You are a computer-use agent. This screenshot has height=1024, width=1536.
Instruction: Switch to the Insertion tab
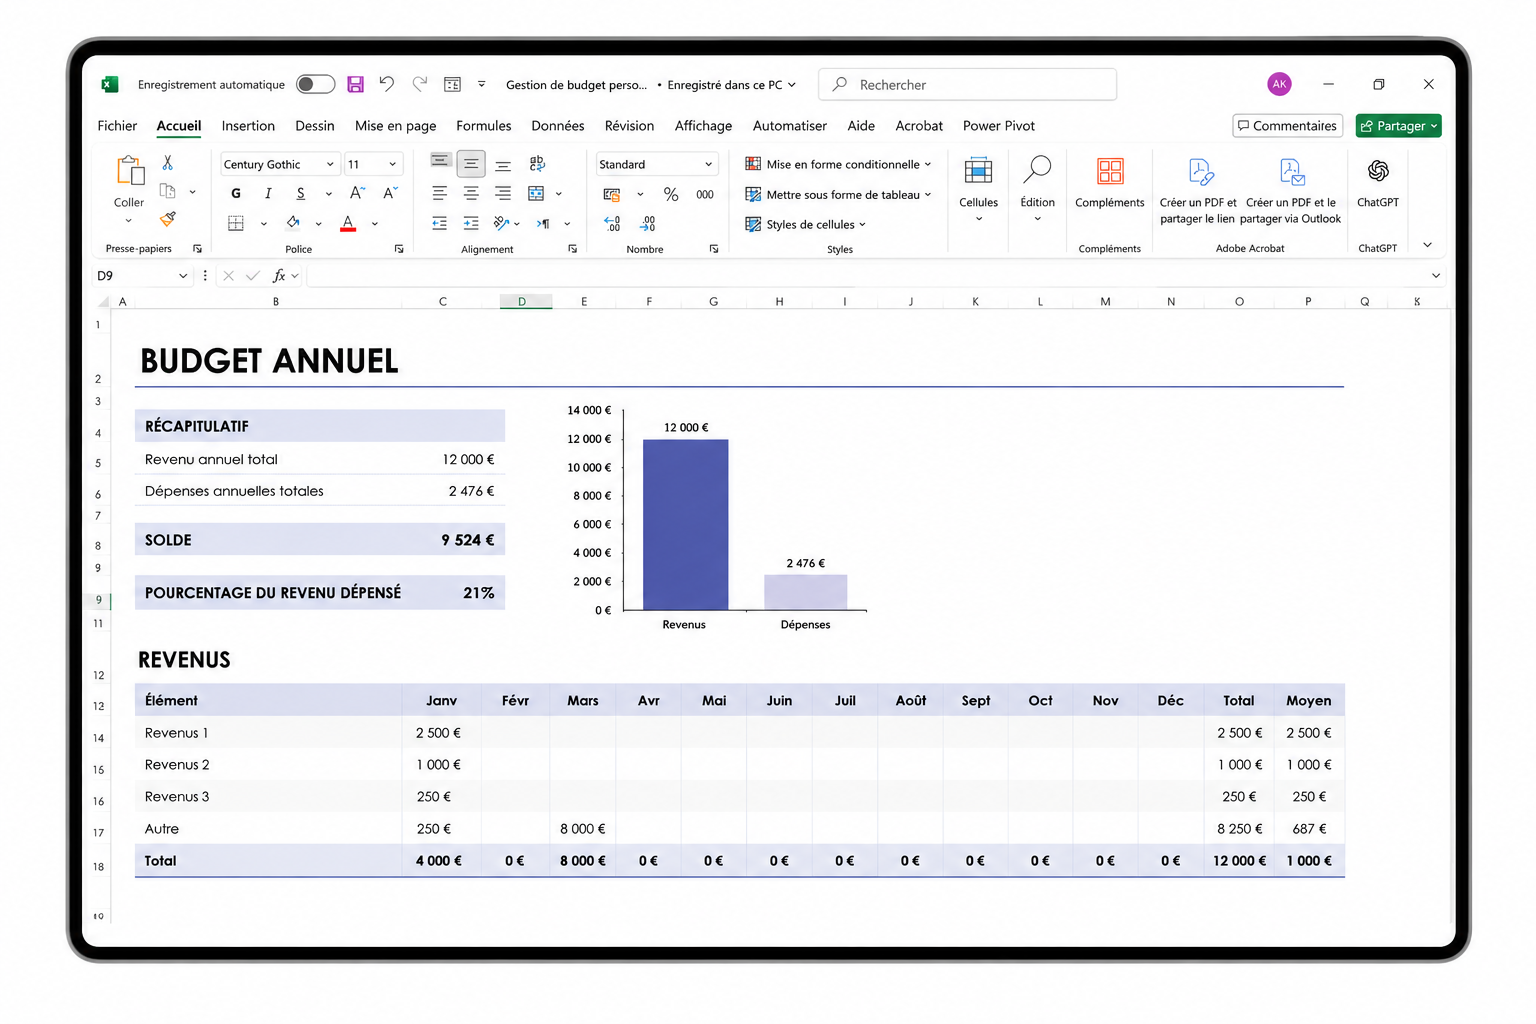point(248,126)
